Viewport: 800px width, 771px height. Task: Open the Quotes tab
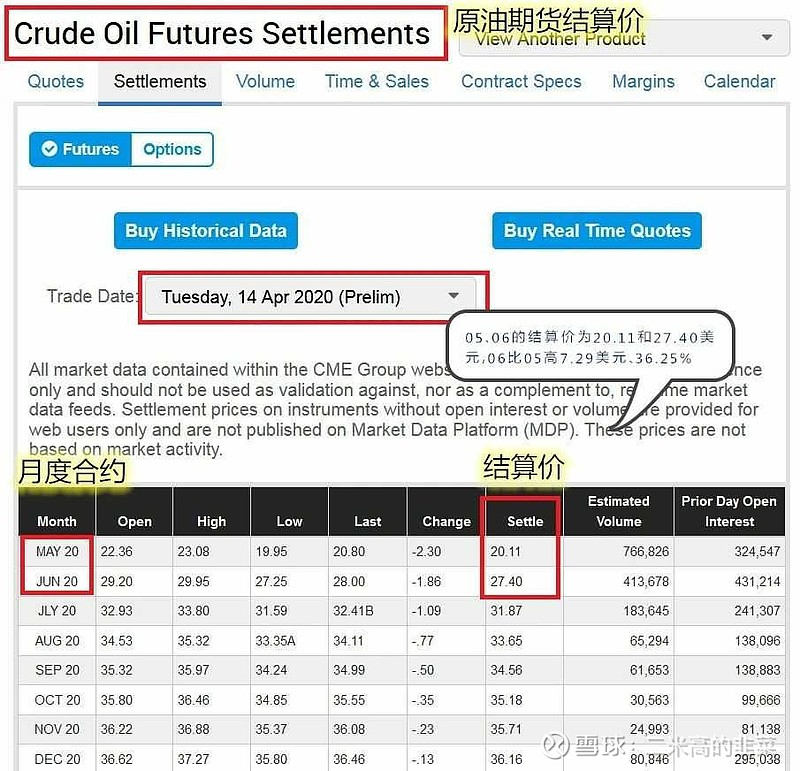click(56, 82)
